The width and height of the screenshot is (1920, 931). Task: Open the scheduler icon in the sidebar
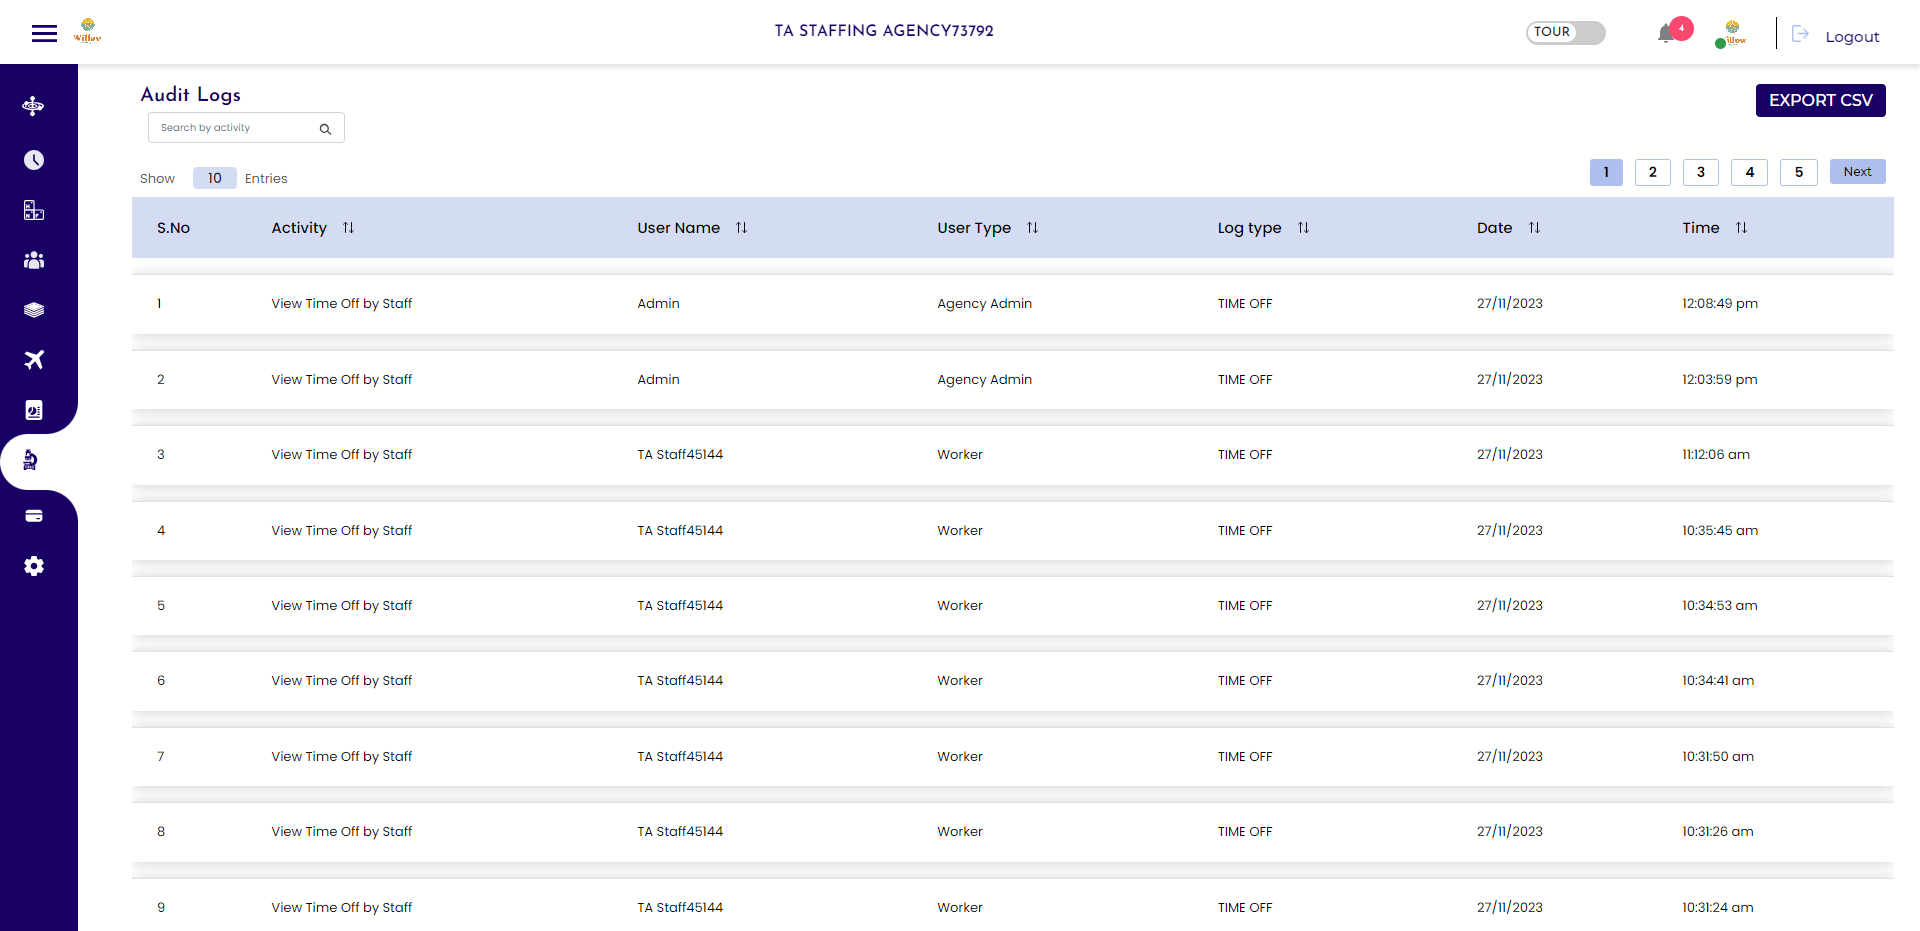pyautogui.click(x=34, y=210)
